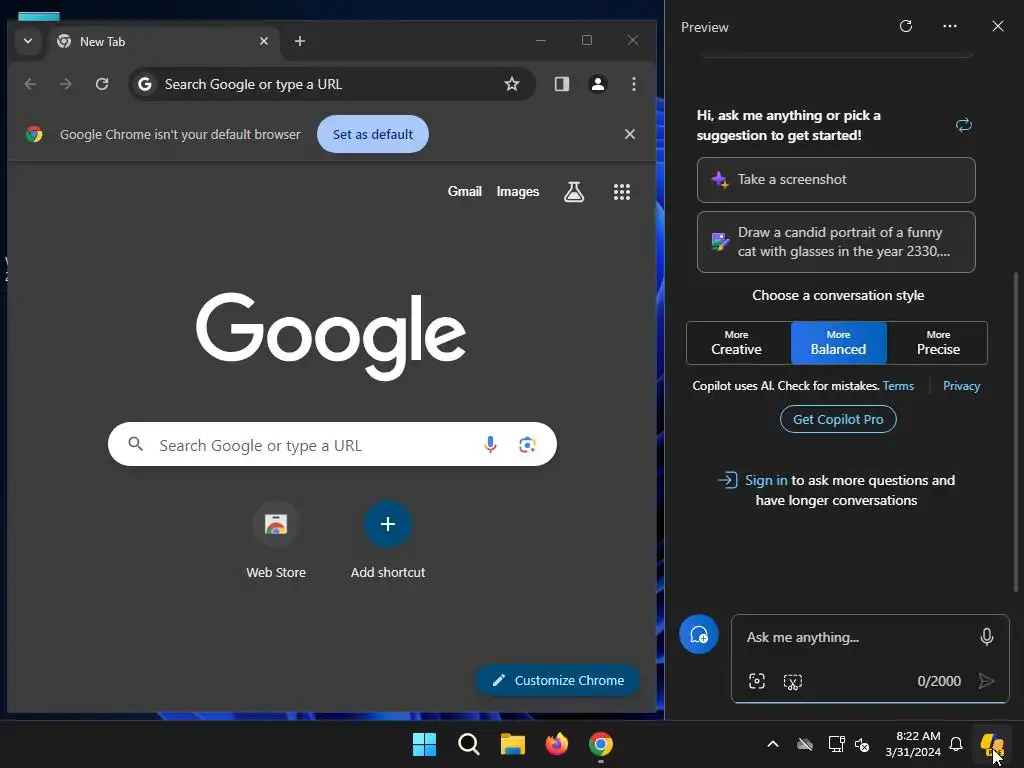1024x768 pixels.
Task: Open the Windows Start menu
Action: (424, 744)
